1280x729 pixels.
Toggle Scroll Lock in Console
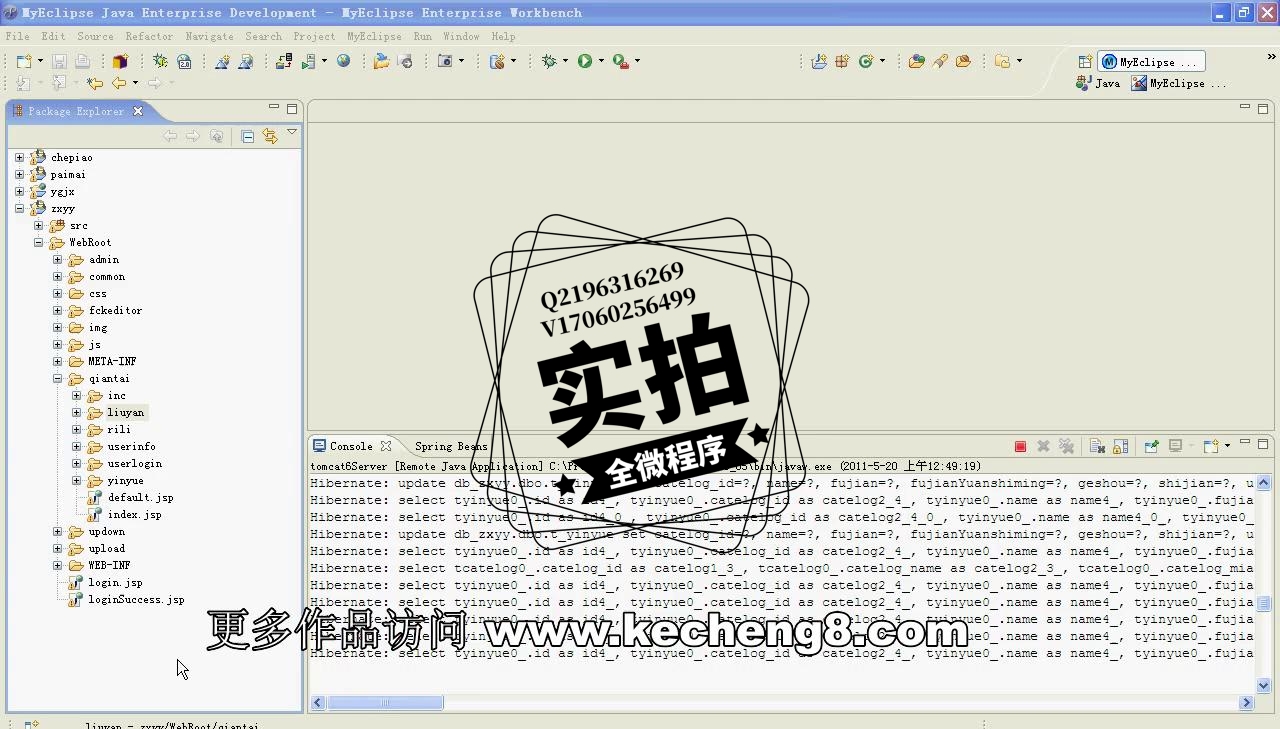(1120, 446)
